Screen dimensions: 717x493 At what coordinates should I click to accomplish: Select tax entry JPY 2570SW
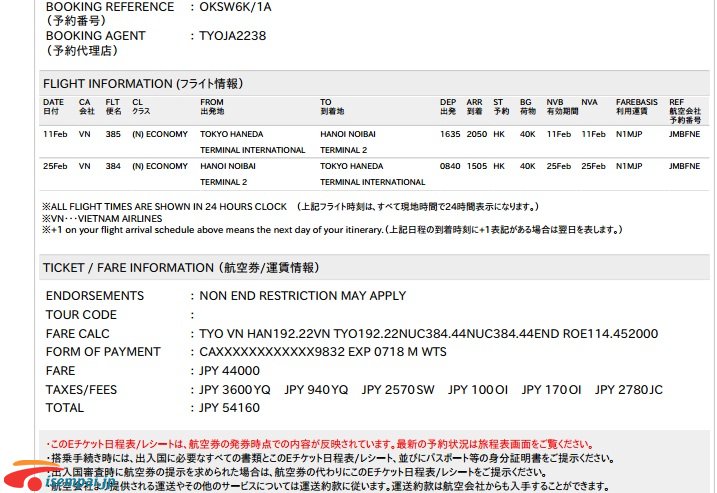coord(398,390)
